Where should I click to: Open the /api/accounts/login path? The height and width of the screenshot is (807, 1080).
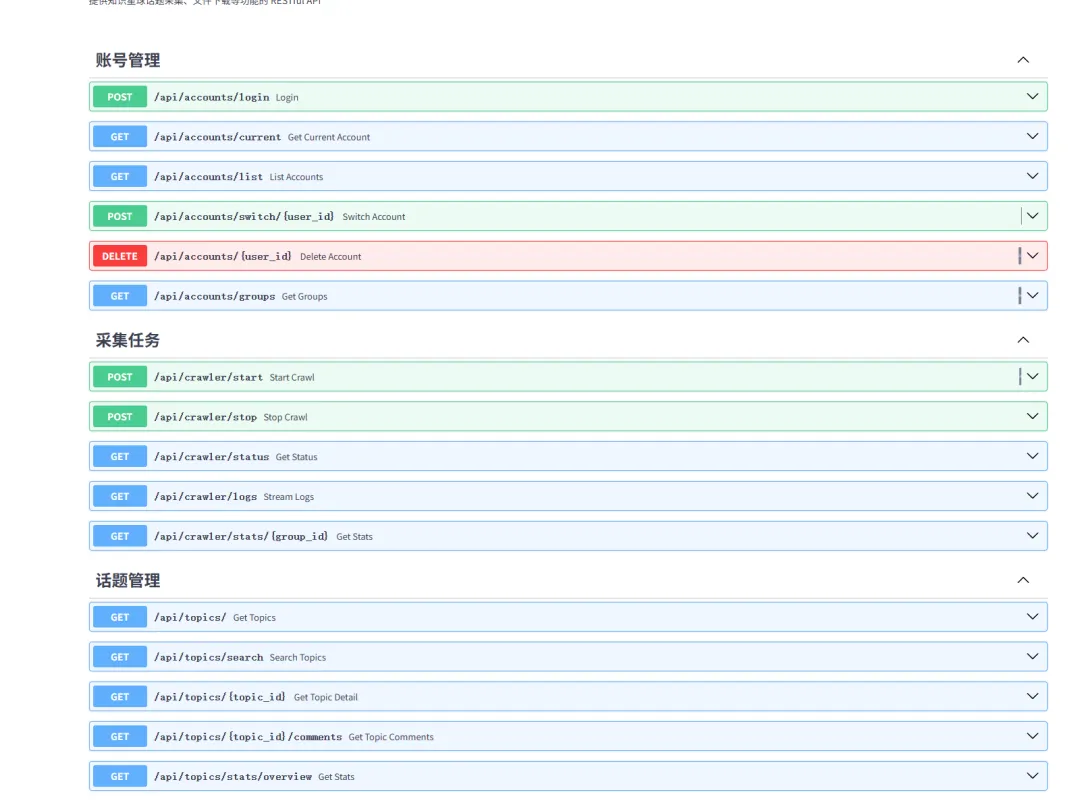211,97
